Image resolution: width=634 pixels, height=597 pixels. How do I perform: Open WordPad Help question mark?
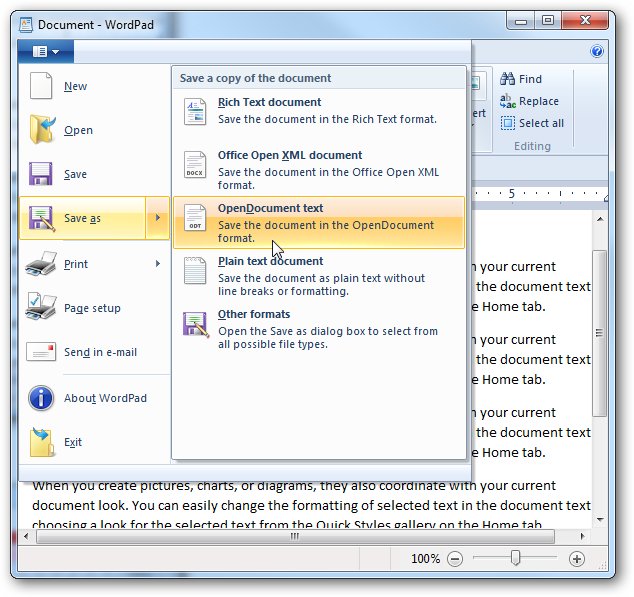point(597,51)
